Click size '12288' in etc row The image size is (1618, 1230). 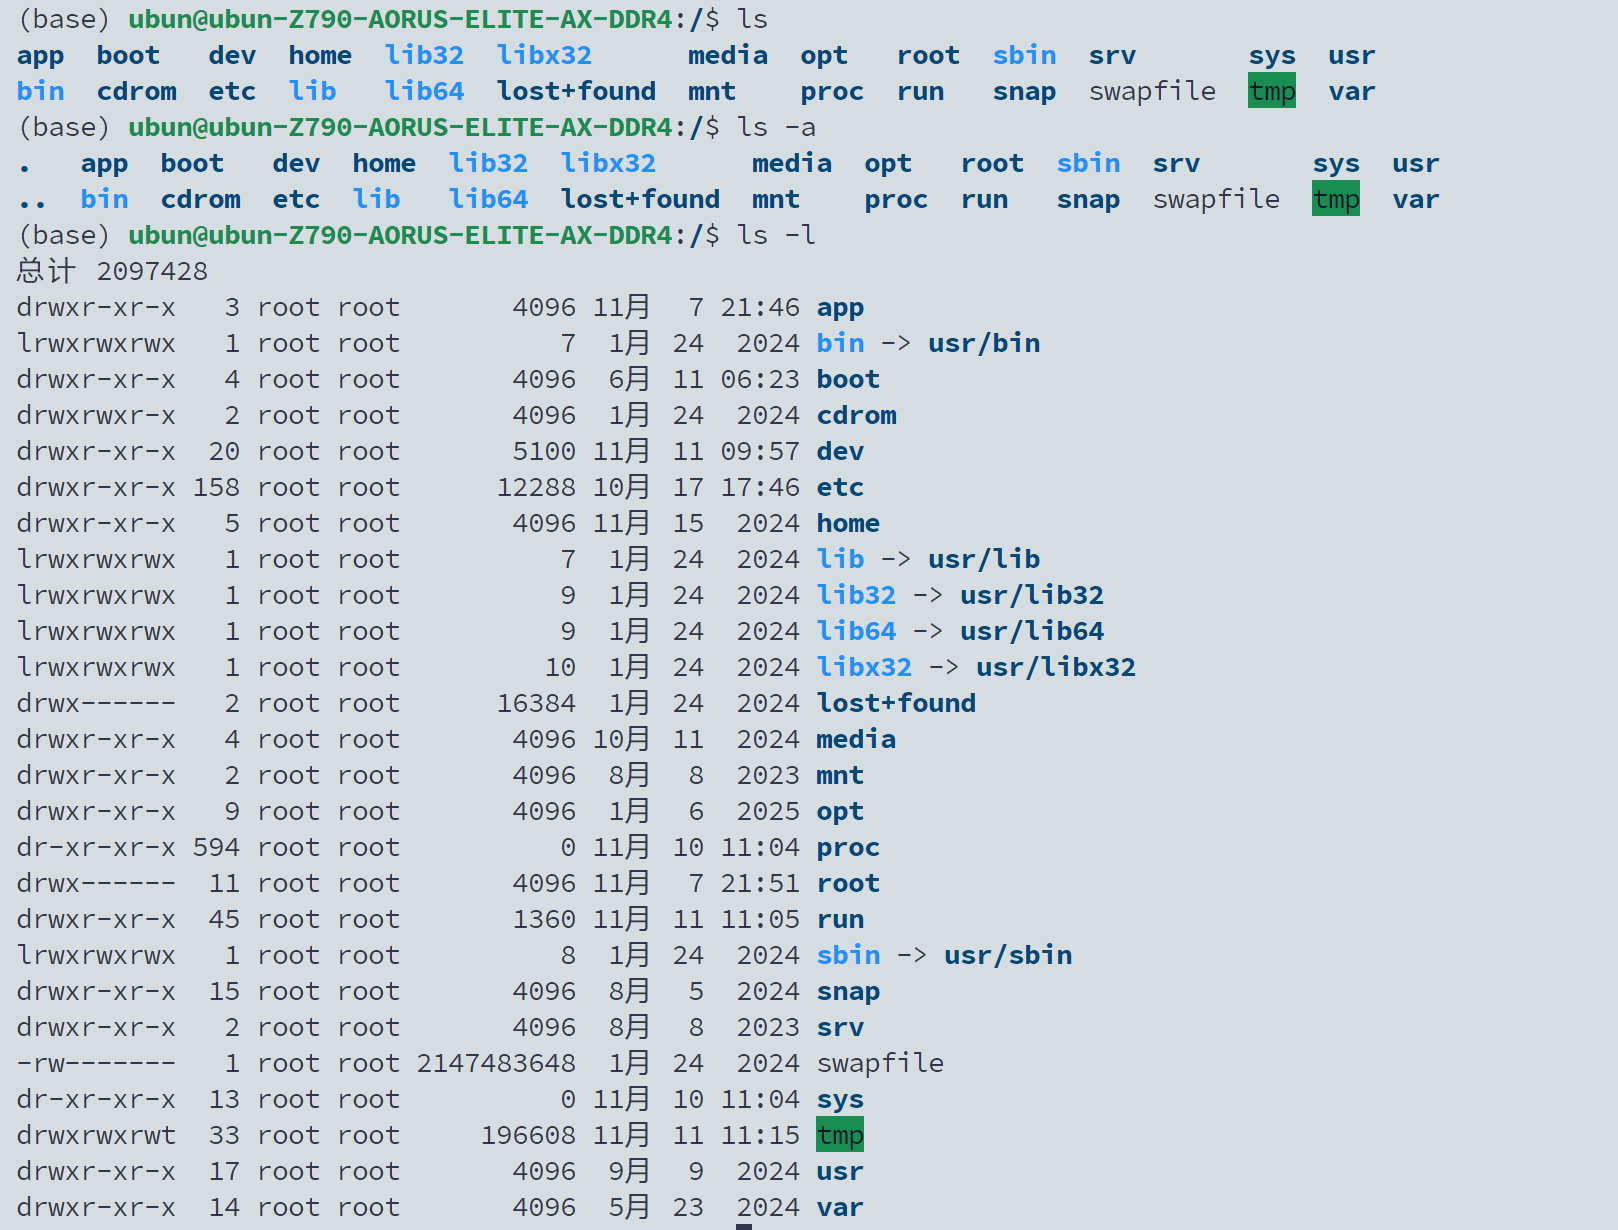click(536, 487)
